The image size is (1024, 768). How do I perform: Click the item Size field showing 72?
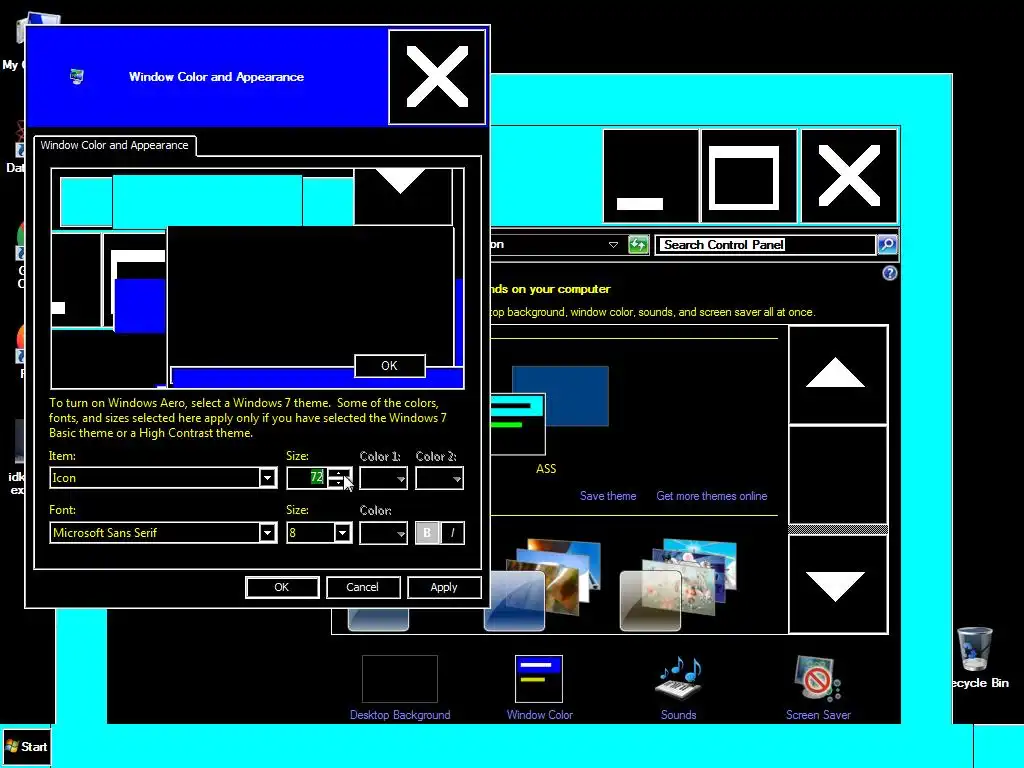point(307,478)
